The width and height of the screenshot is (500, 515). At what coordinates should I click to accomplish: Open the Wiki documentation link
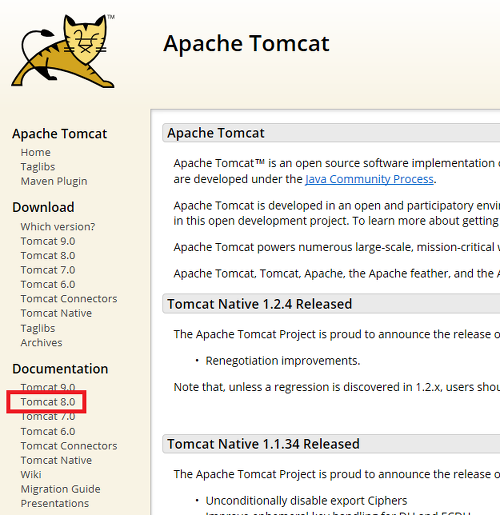tap(31, 475)
